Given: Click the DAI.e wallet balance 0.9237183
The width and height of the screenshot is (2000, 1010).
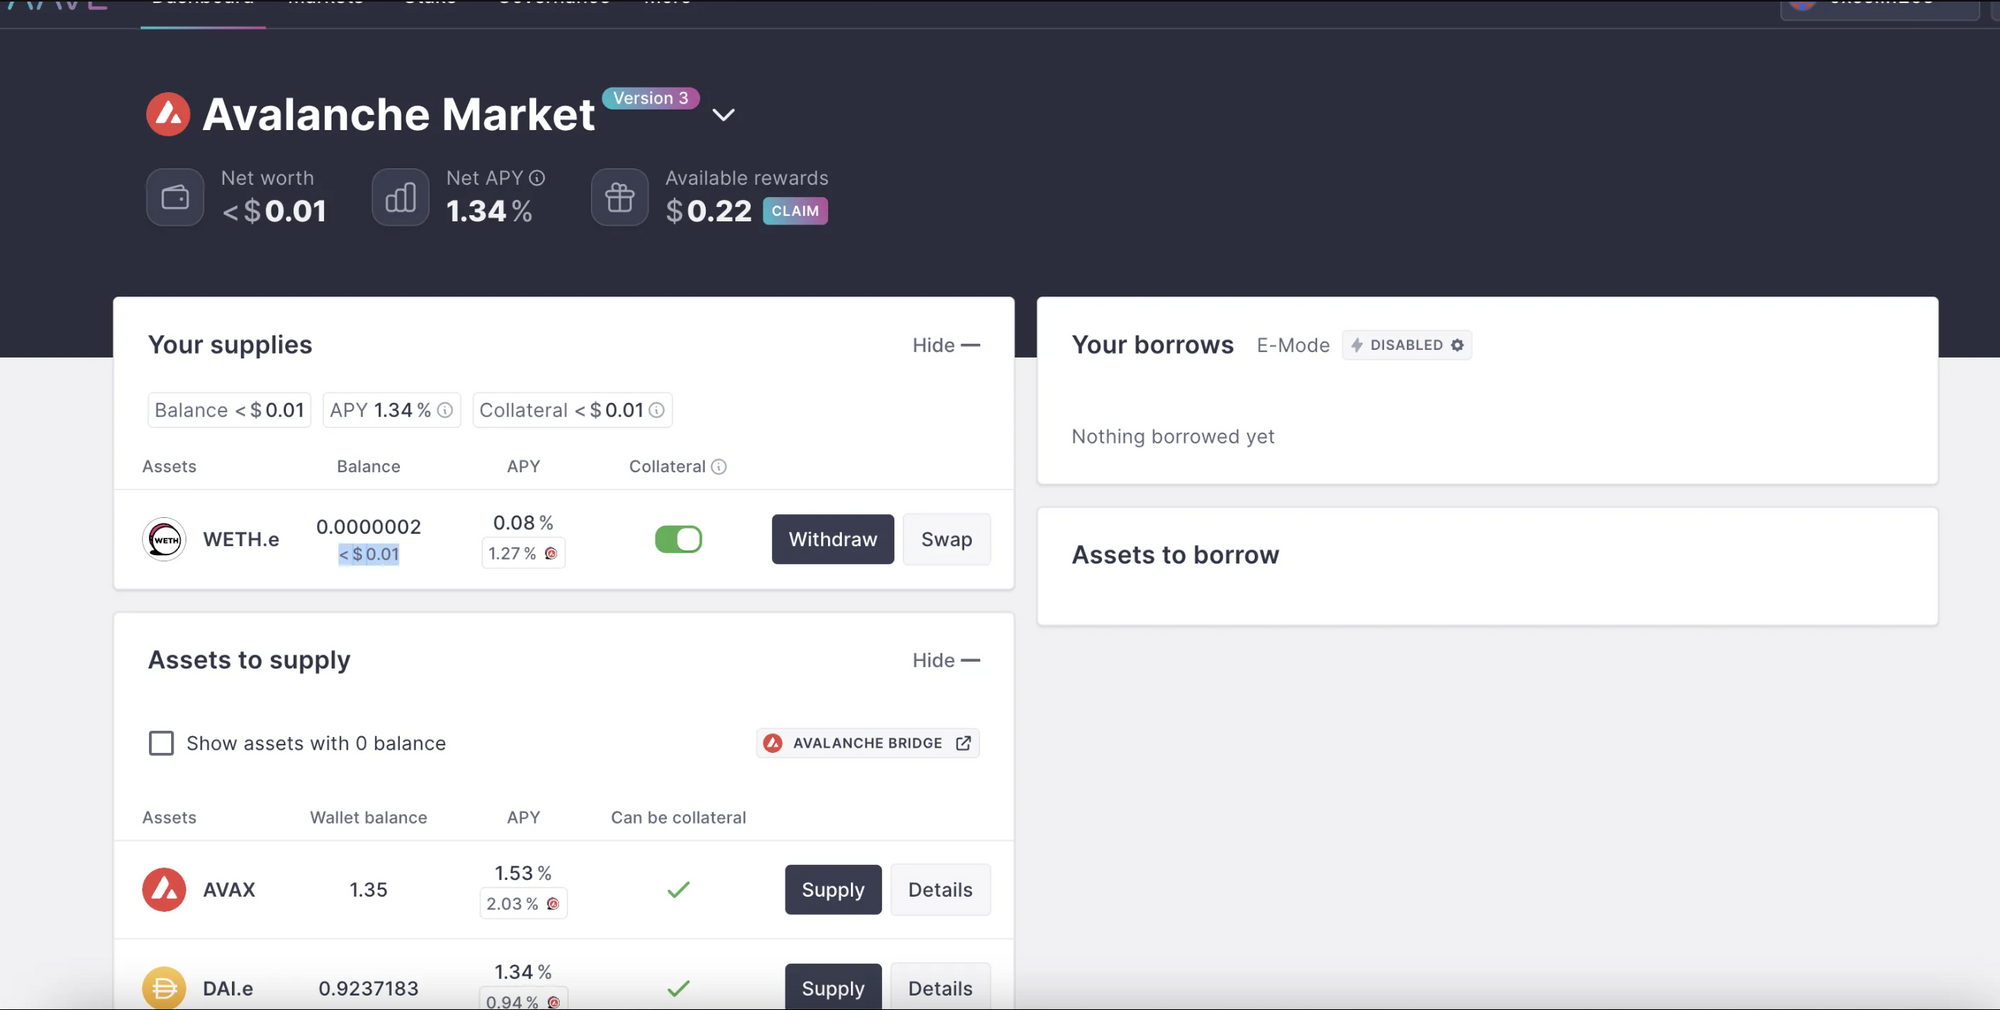Looking at the screenshot, I should pyautogui.click(x=368, y=989).
